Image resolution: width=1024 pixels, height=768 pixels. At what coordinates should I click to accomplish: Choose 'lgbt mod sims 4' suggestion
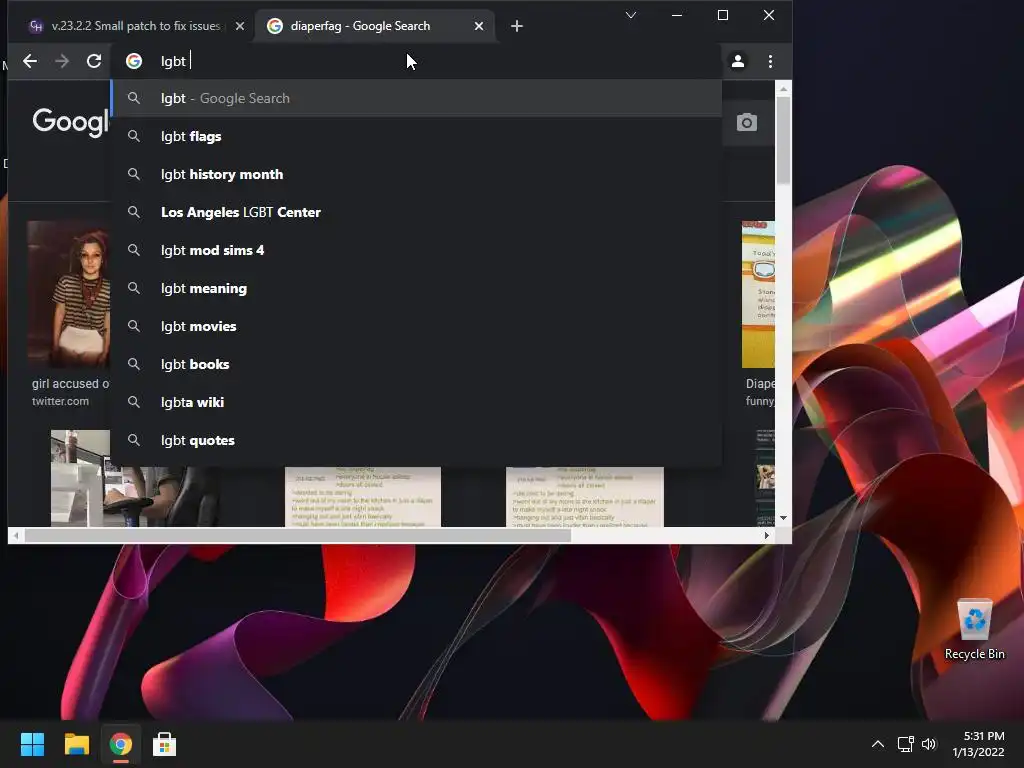tap(417, 250)
